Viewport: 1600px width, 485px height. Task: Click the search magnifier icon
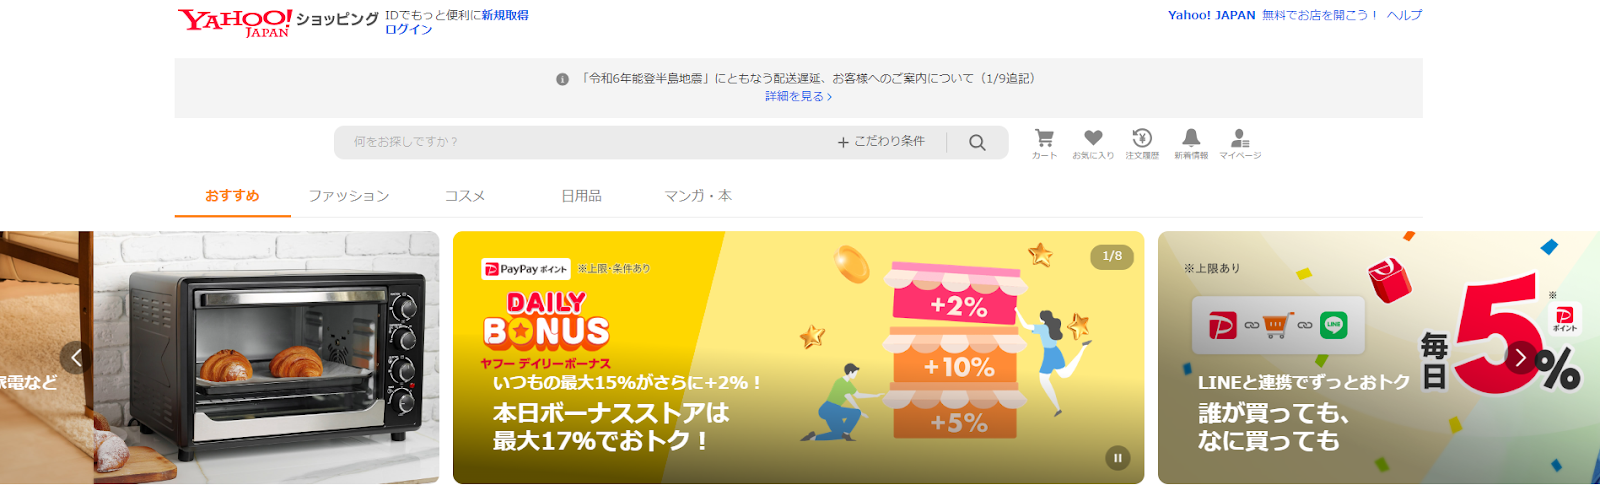(977, 142)
